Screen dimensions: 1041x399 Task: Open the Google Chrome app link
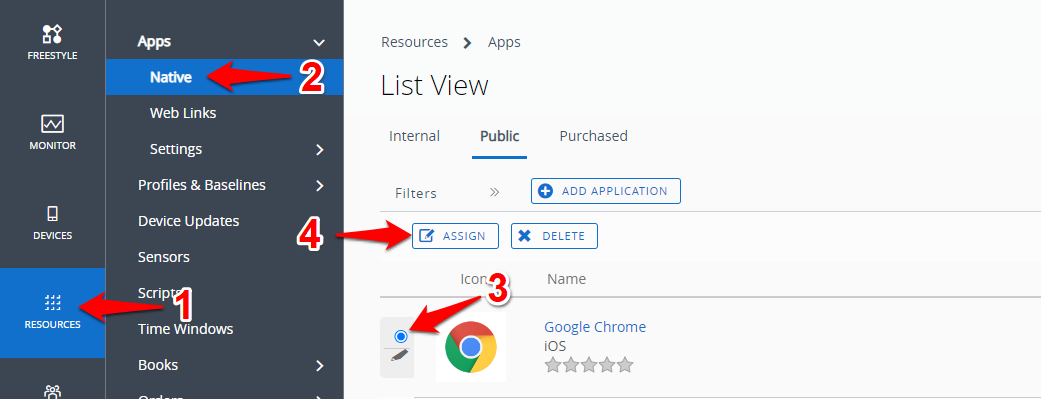[x=595, y=327]
